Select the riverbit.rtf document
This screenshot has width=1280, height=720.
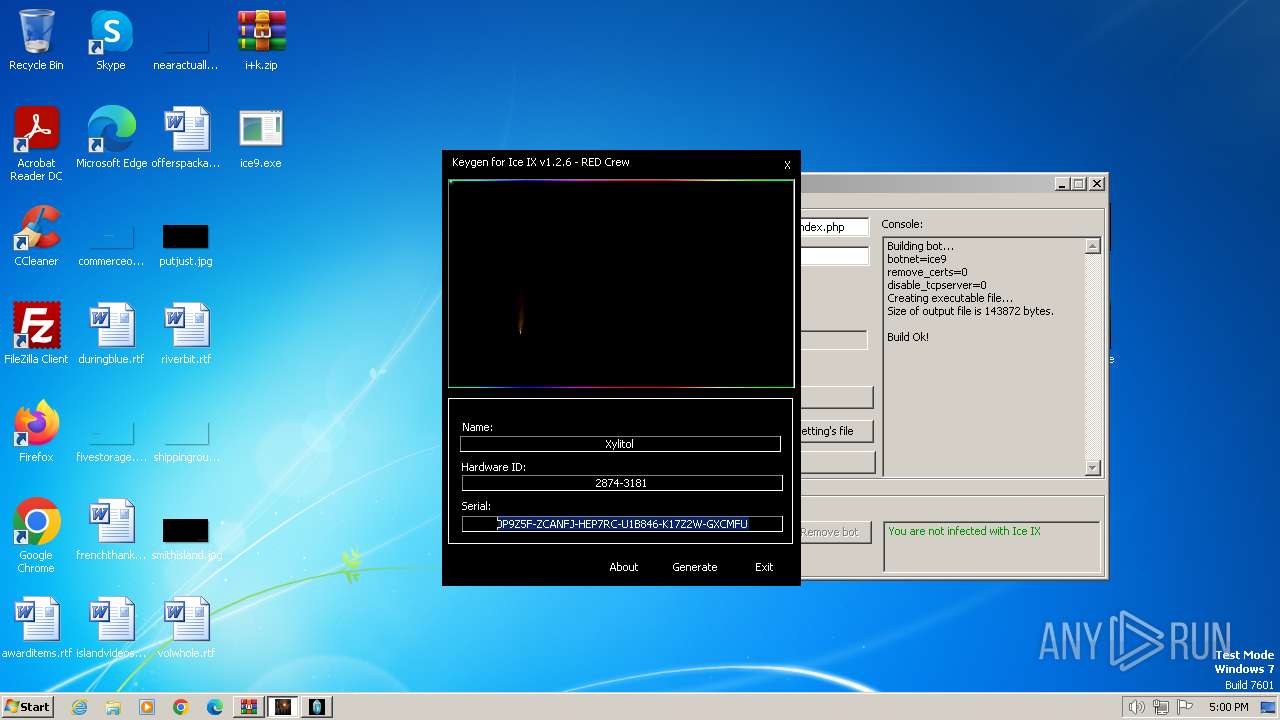(186, 334)
